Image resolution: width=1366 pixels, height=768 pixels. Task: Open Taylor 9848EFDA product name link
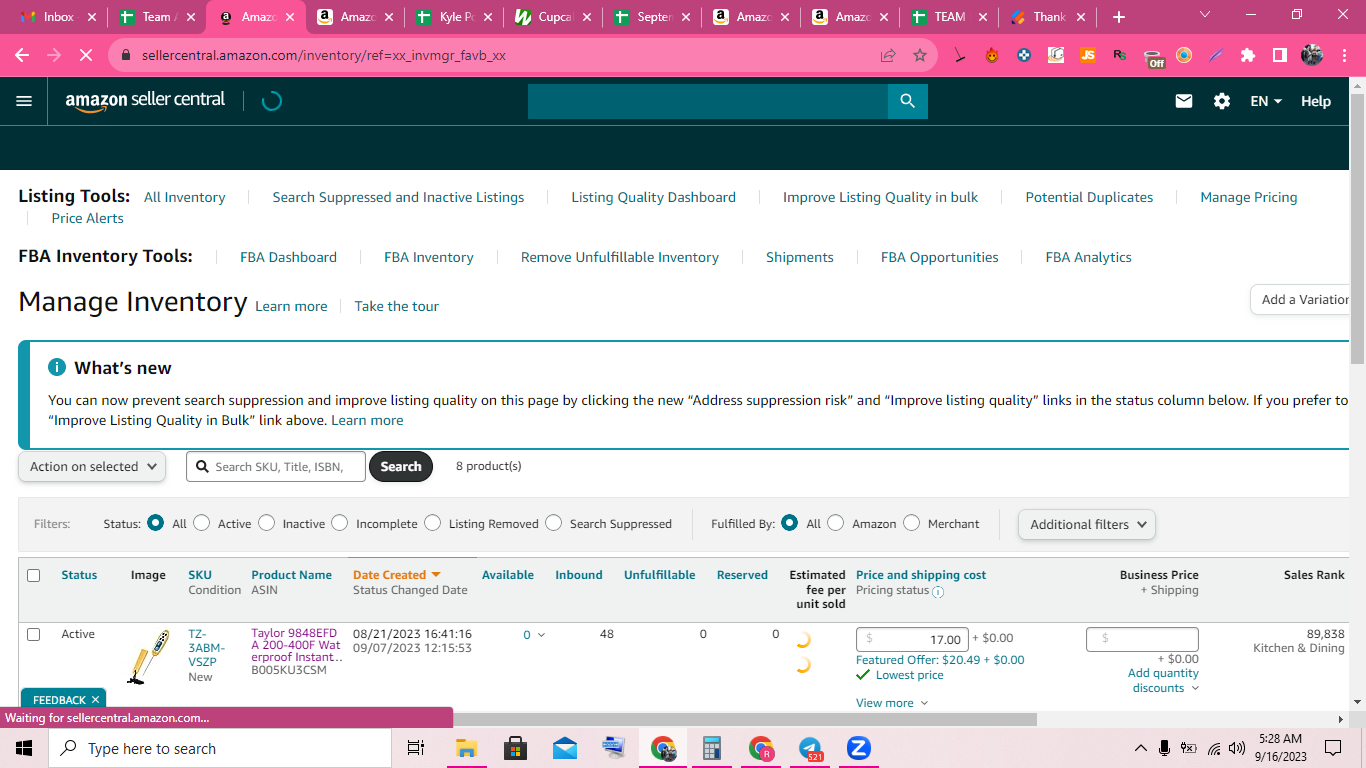296,645
